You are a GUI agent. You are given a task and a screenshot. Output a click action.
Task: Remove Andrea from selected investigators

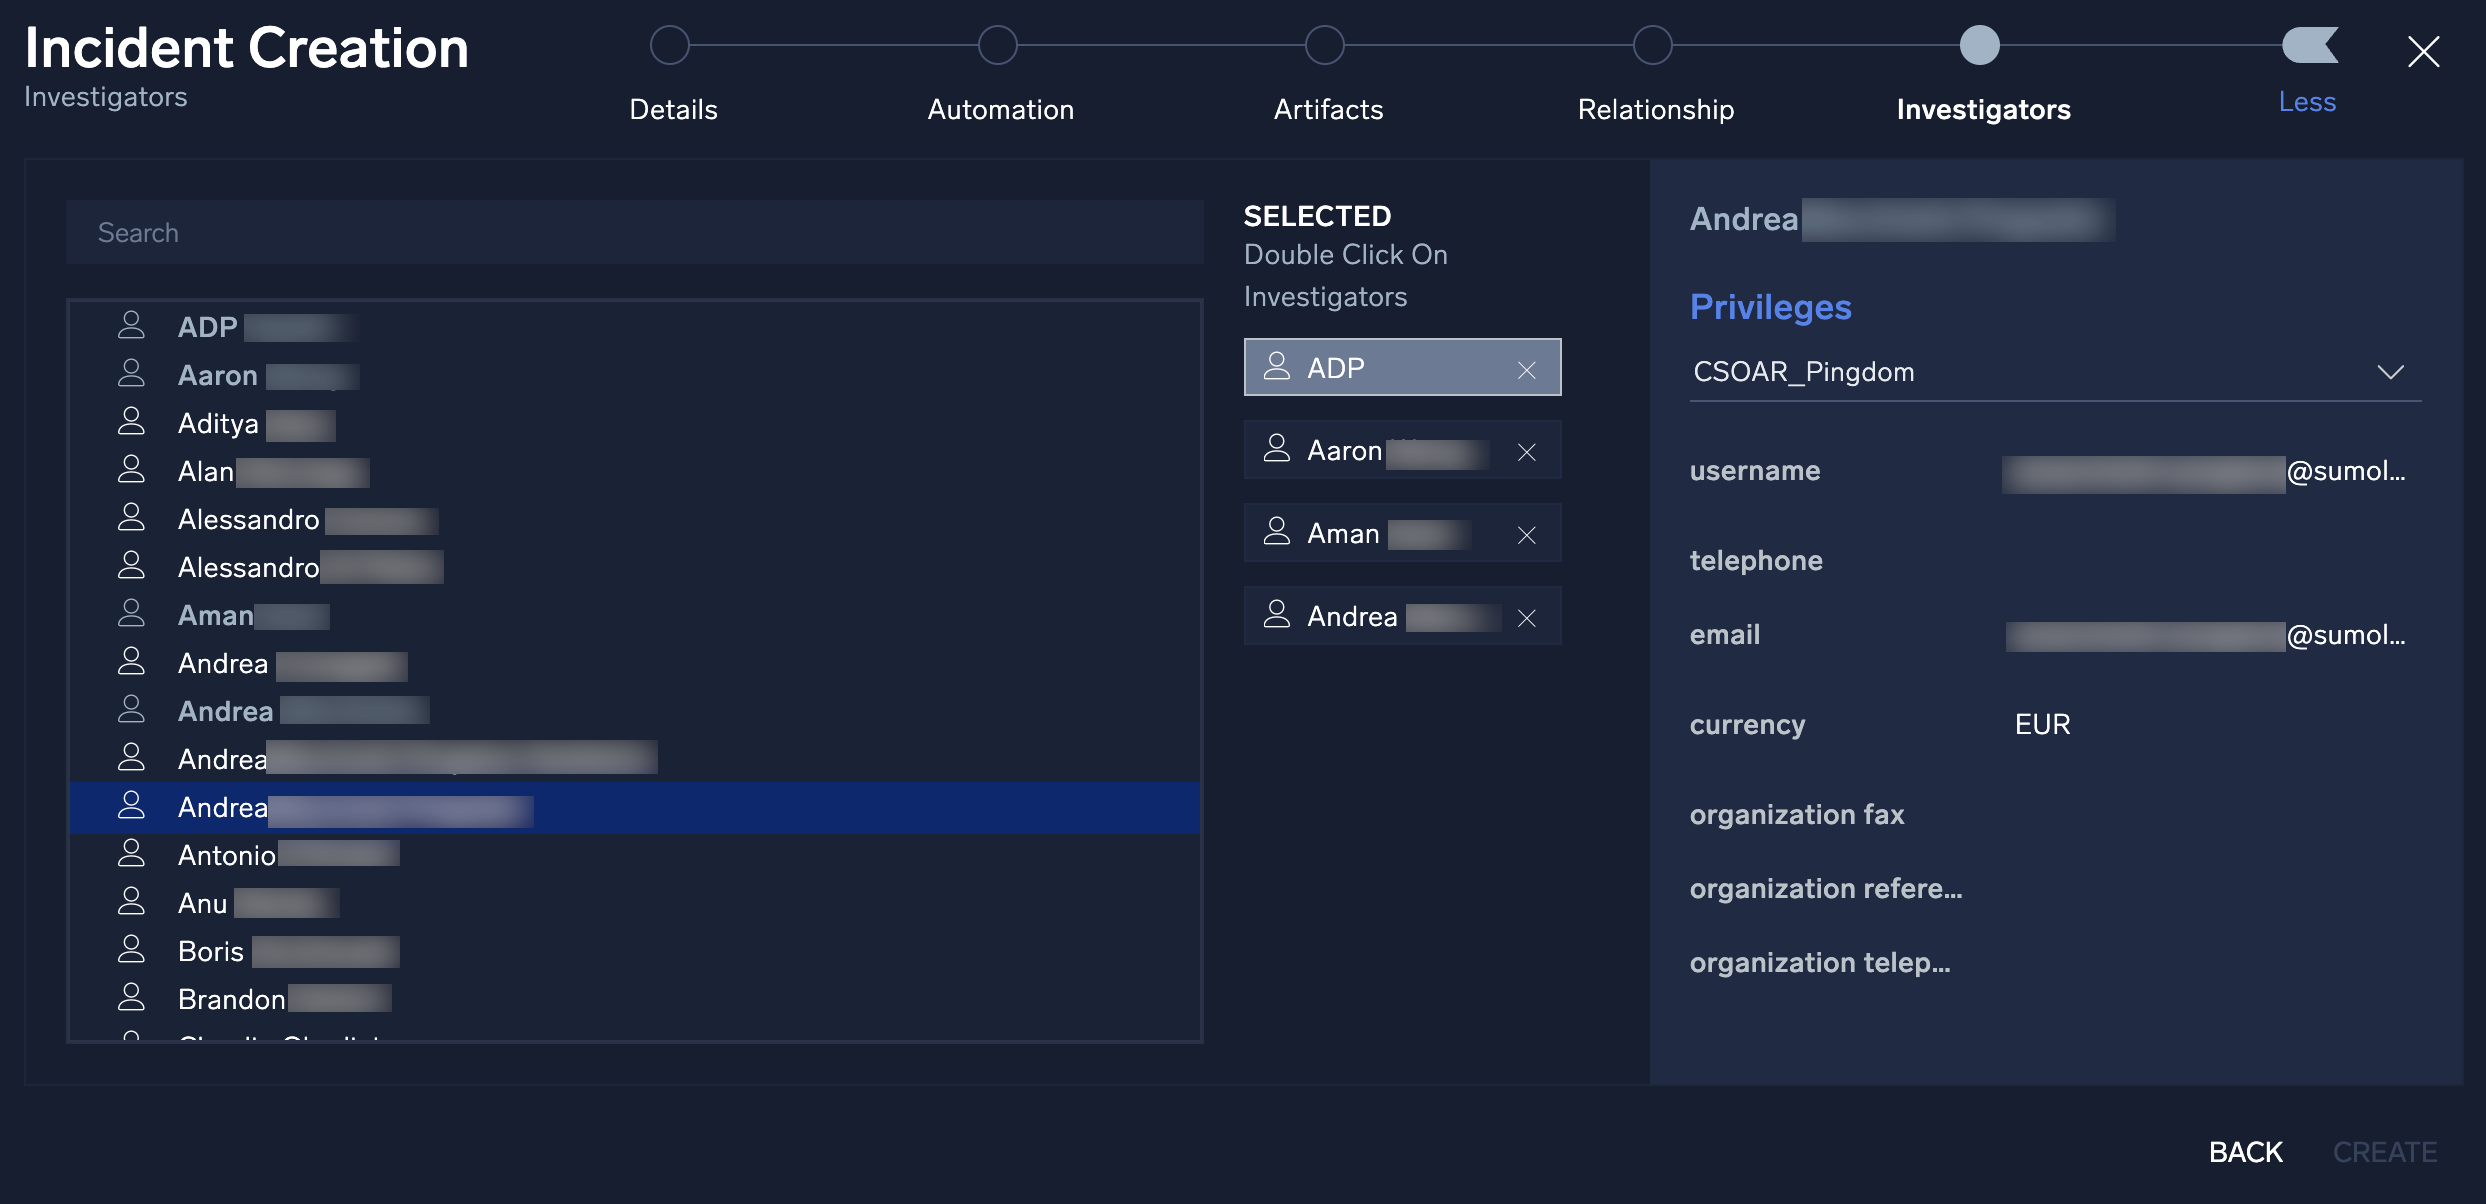point(1525,614)
